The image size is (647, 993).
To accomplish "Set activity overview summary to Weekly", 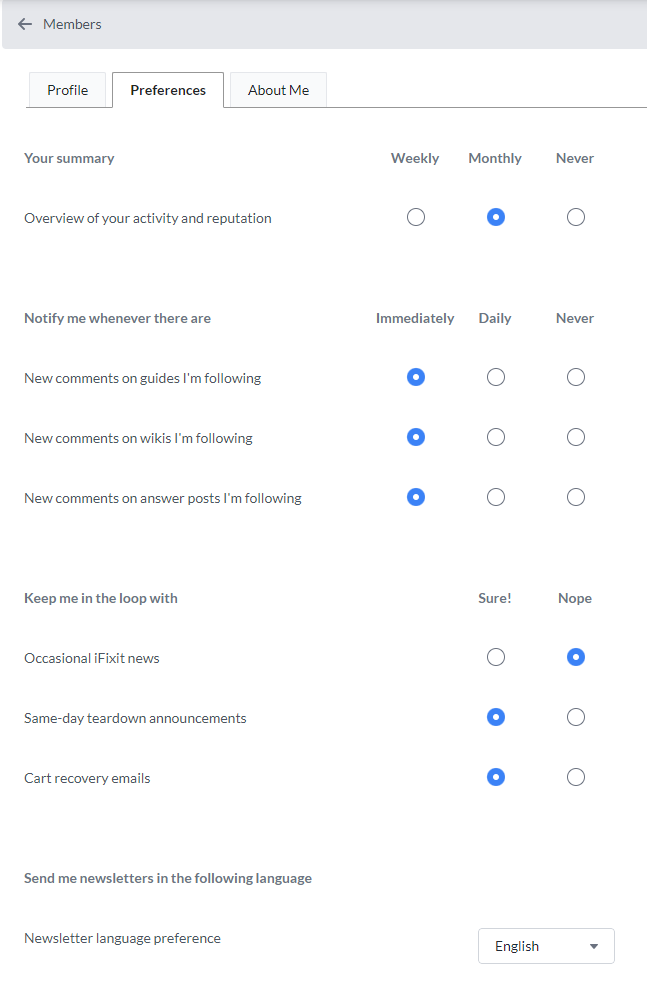I will (x=416, y=217).
